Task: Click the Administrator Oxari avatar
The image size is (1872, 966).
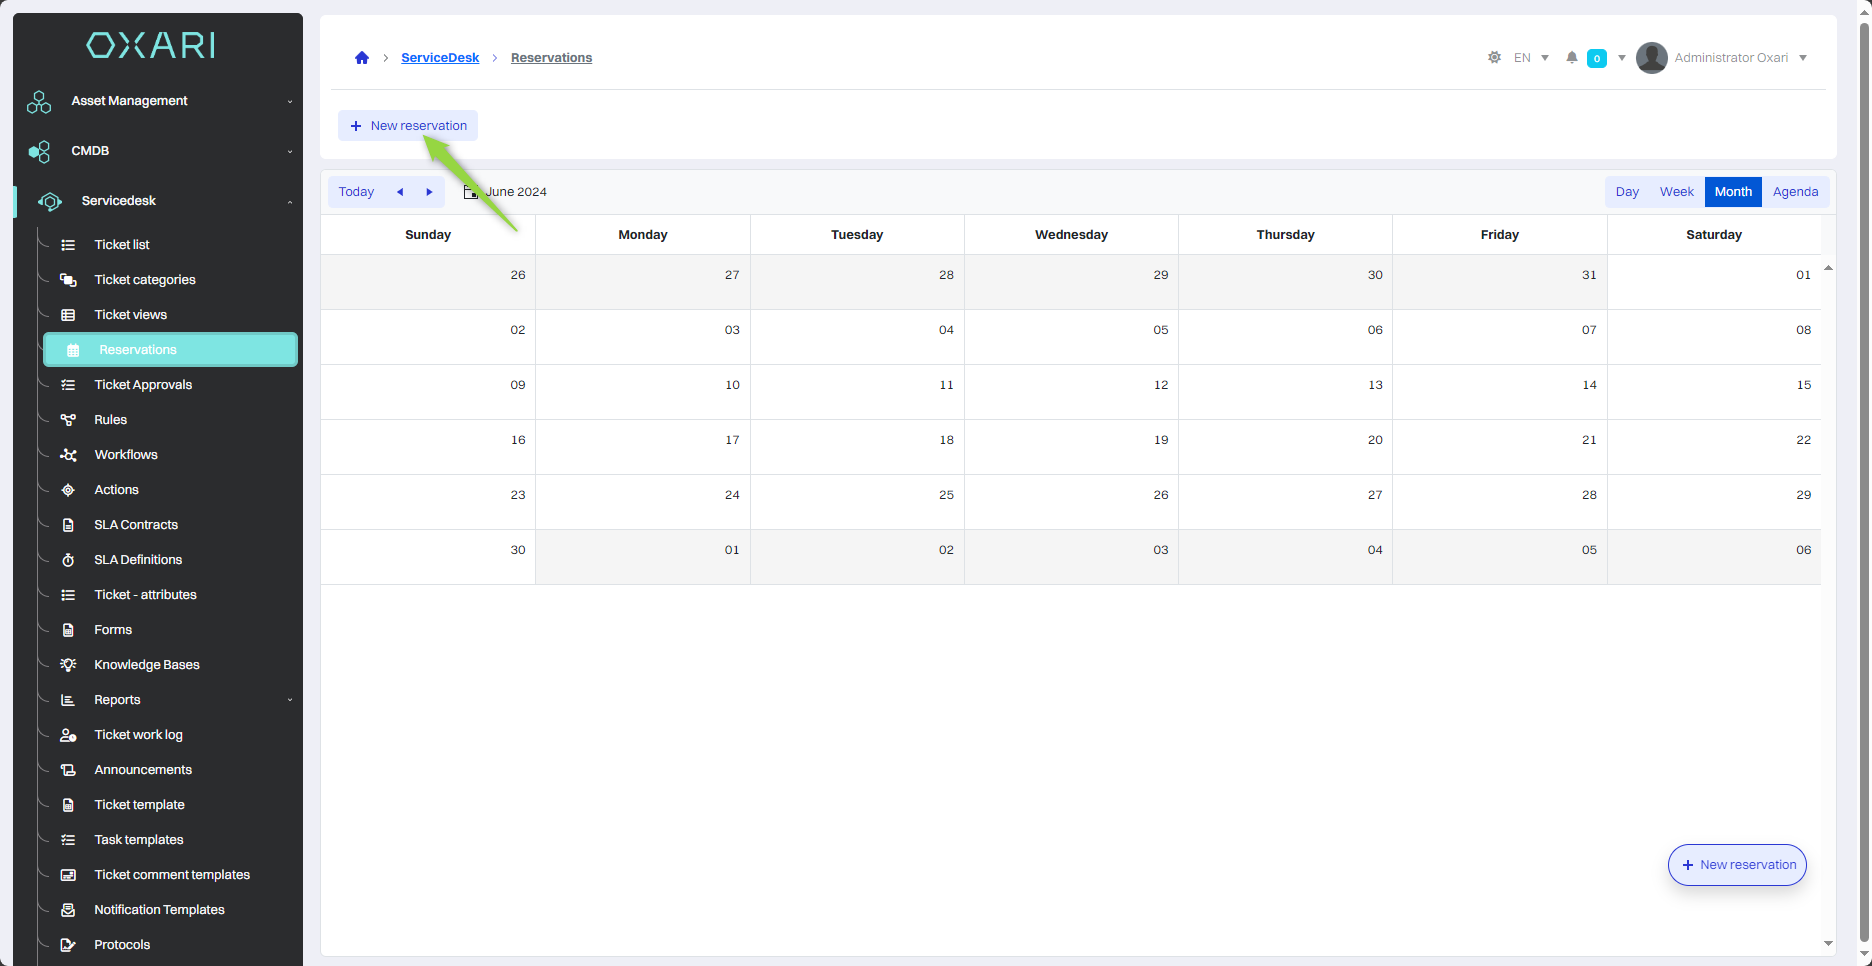Action: 1651,58
